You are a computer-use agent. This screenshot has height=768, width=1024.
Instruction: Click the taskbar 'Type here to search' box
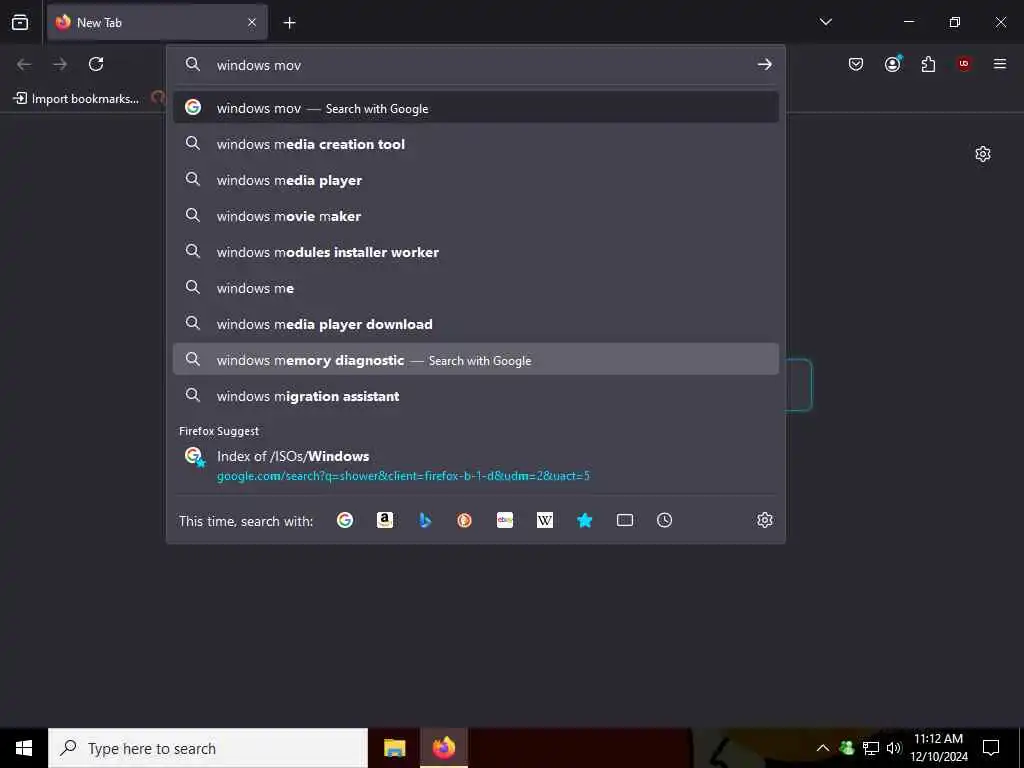(208, 748)
